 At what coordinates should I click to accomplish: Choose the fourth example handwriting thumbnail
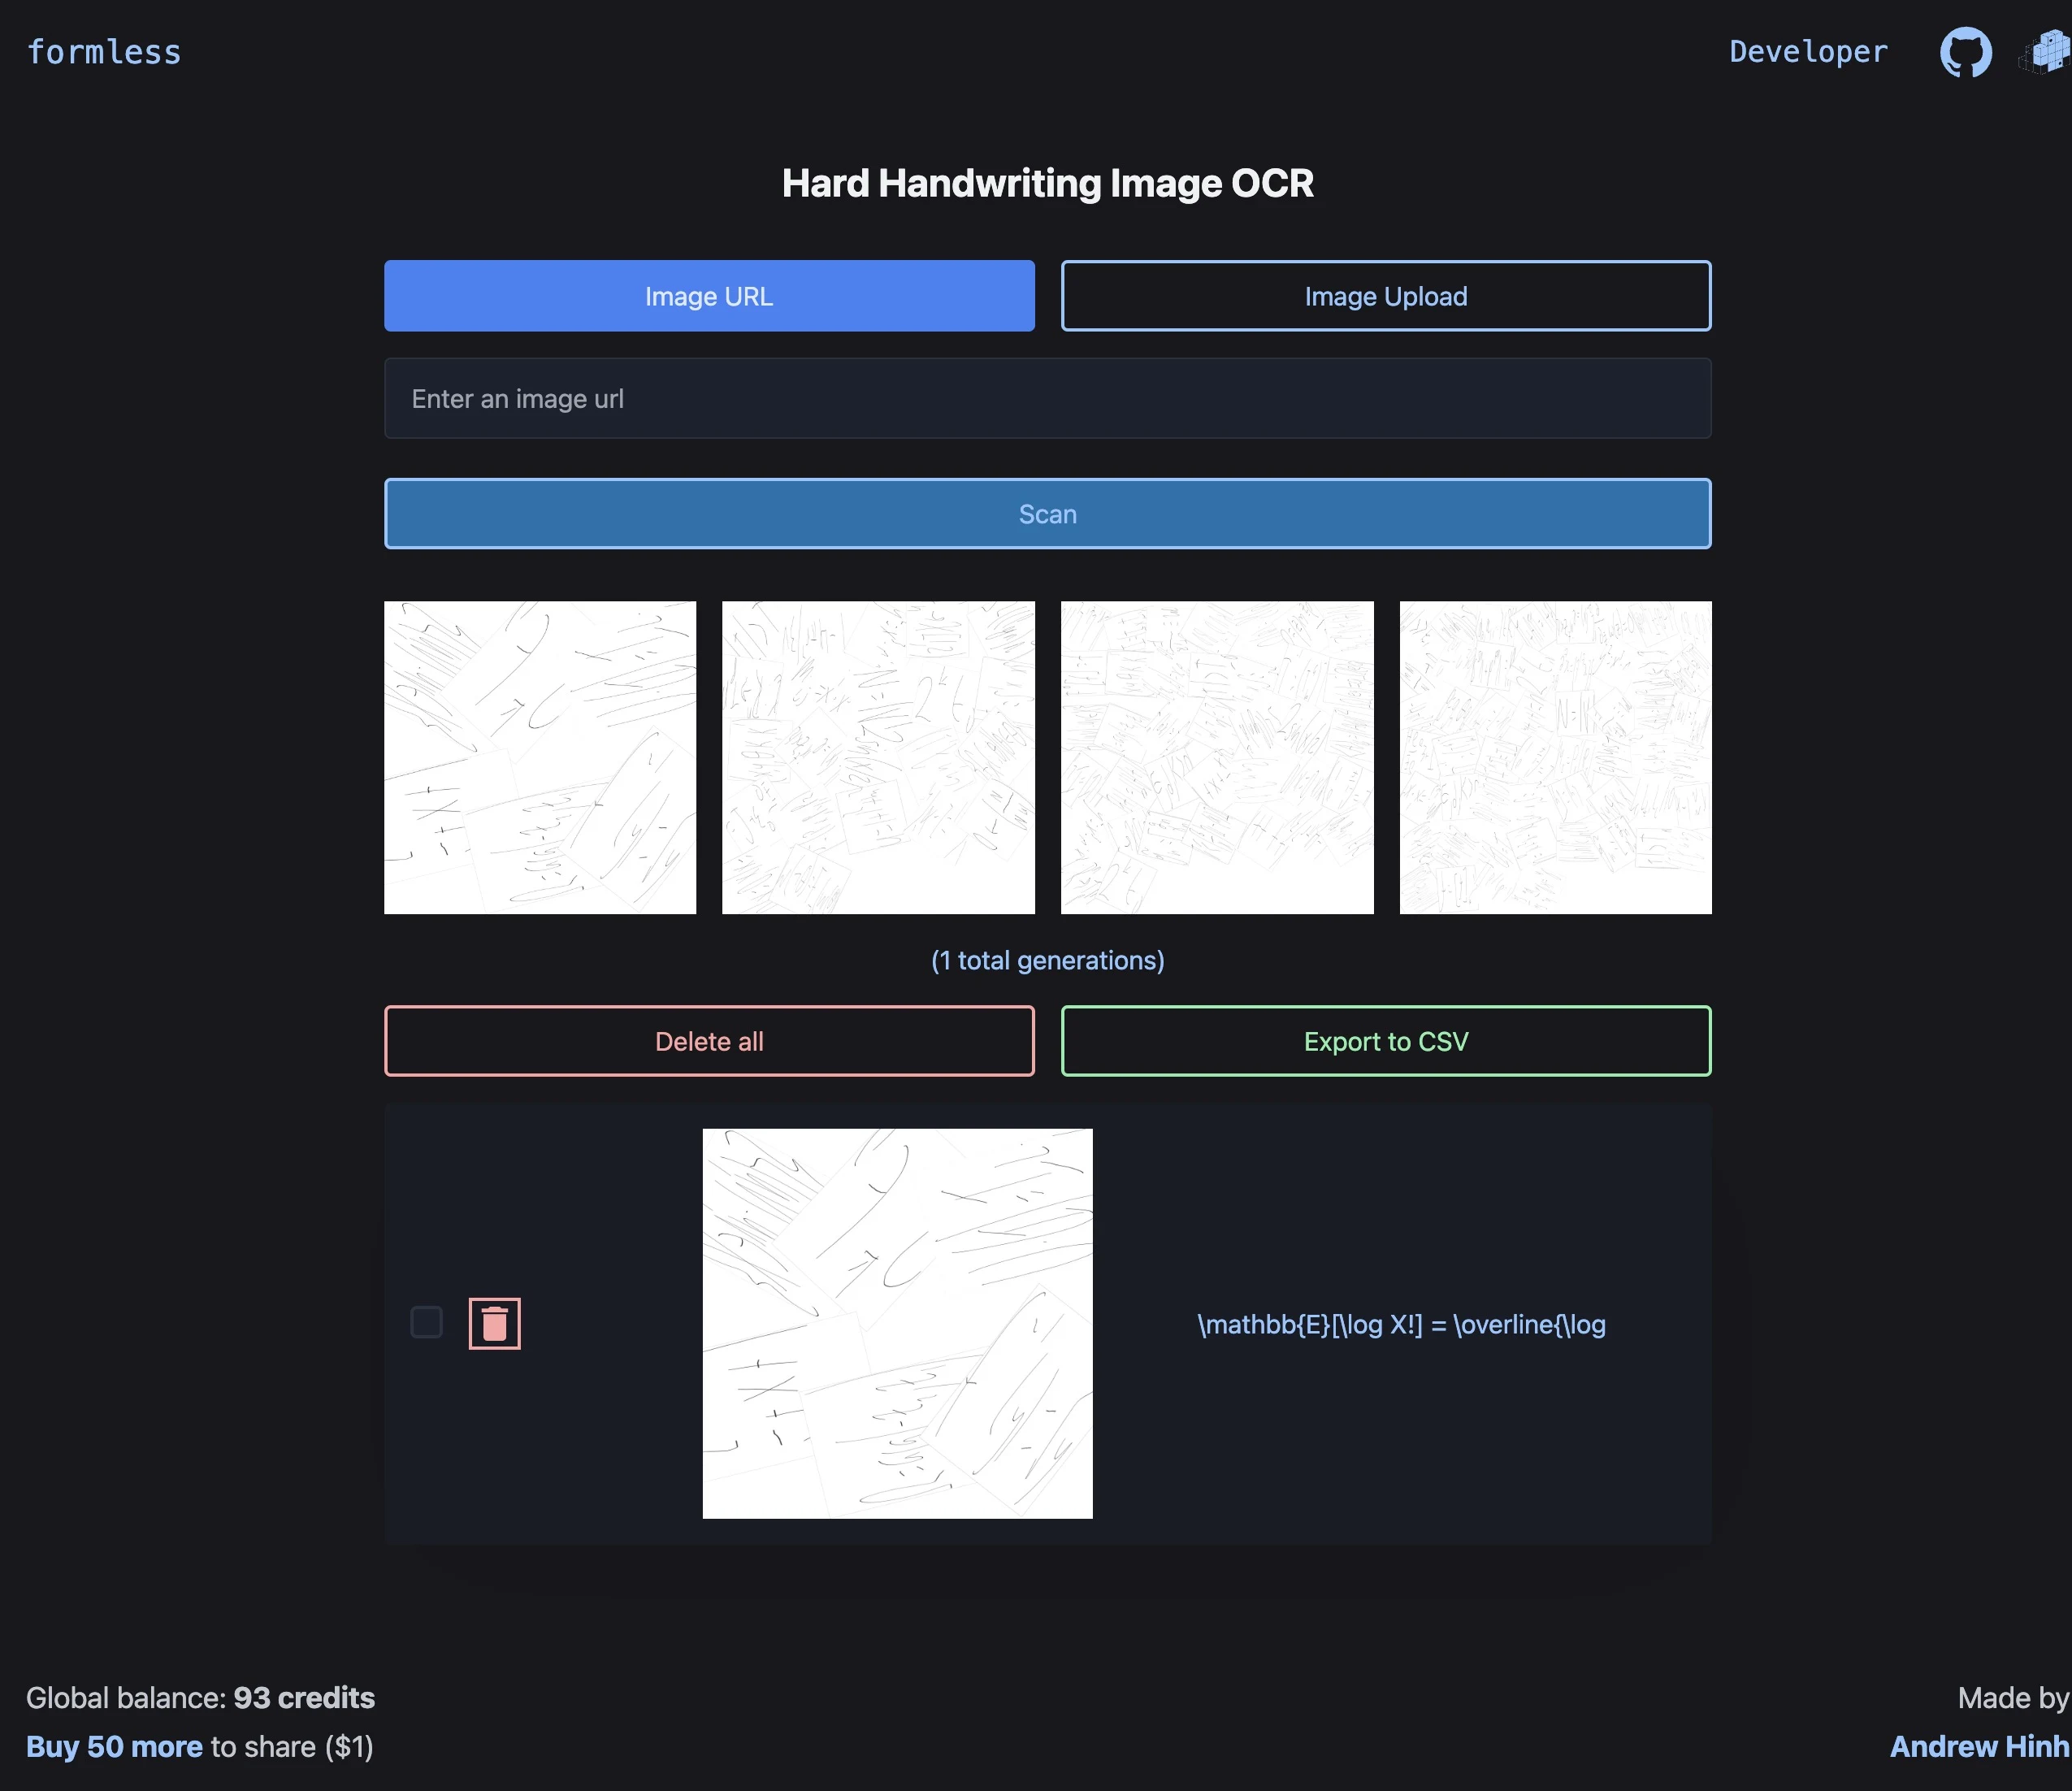(1555, 757)
